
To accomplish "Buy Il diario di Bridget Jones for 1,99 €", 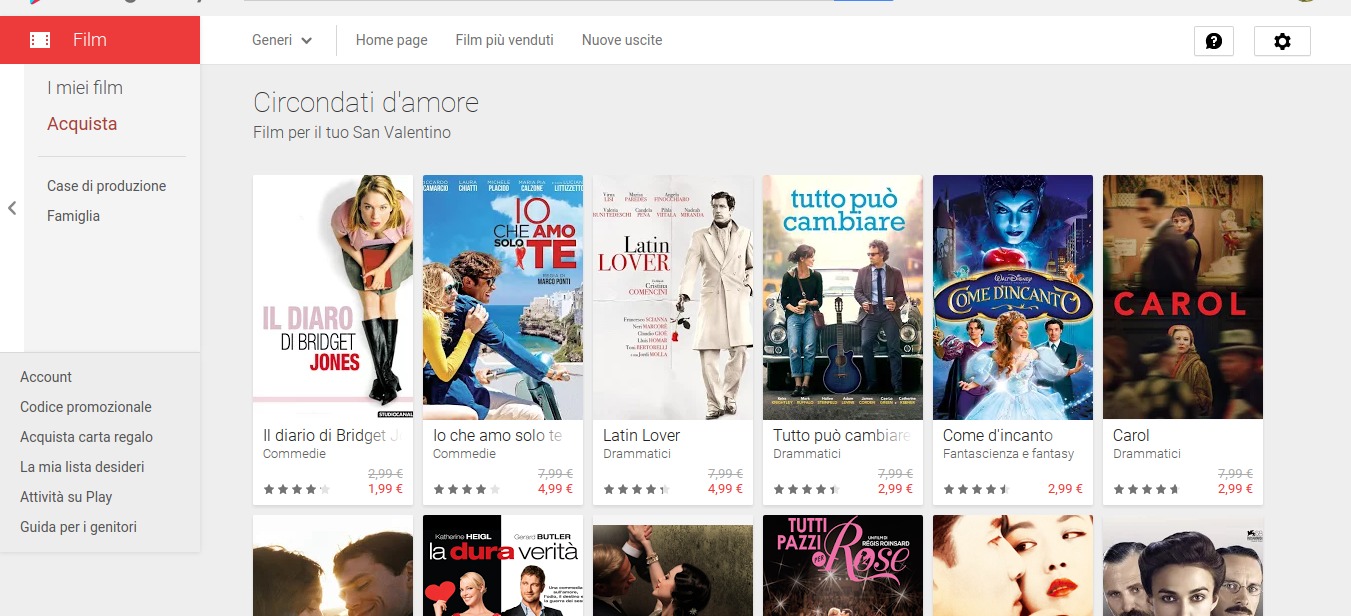I will tap(385, 489).
